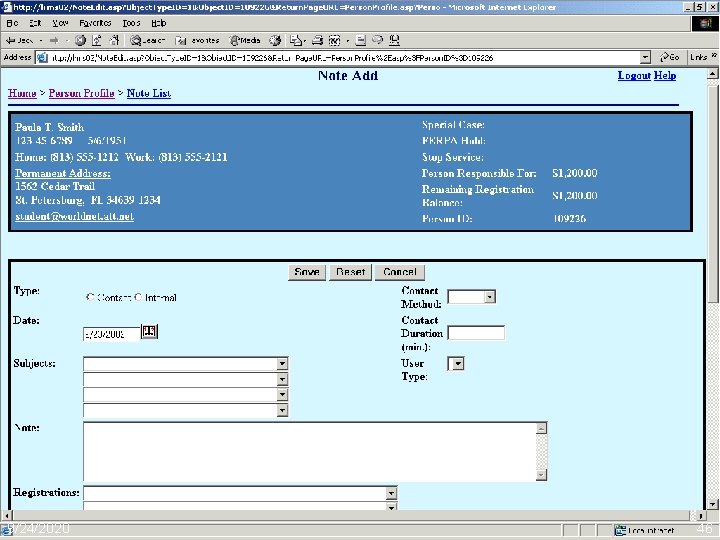The height and width of the screenshot is (540, 720).
Task: Click the browser Forward arrow
Action: pyautogui.click(x=54, y=40)
